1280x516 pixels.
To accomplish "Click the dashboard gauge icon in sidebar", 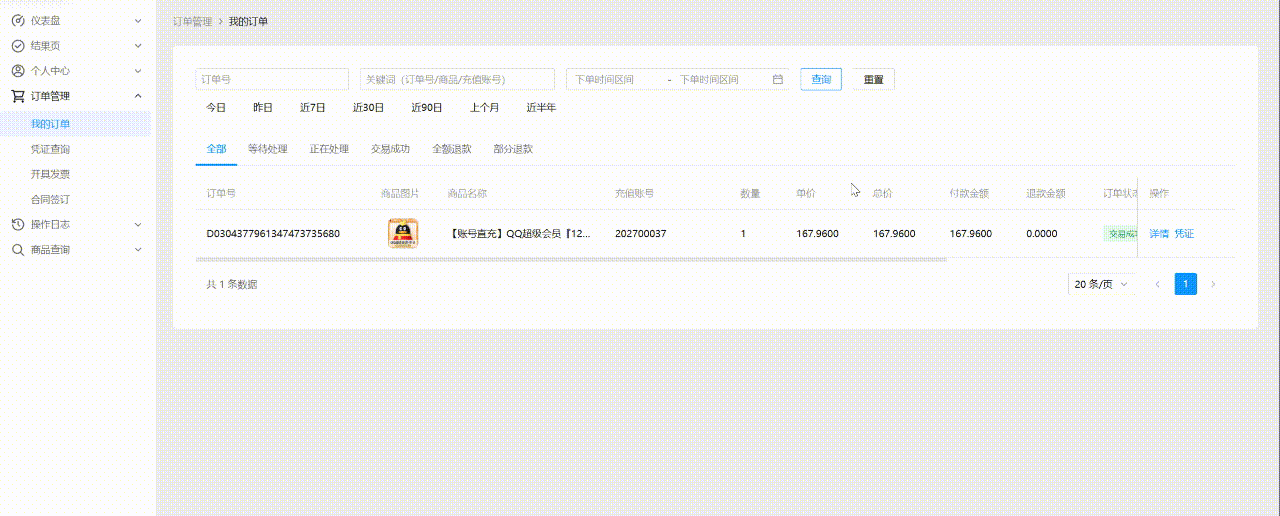I will [x=17, y=20].
